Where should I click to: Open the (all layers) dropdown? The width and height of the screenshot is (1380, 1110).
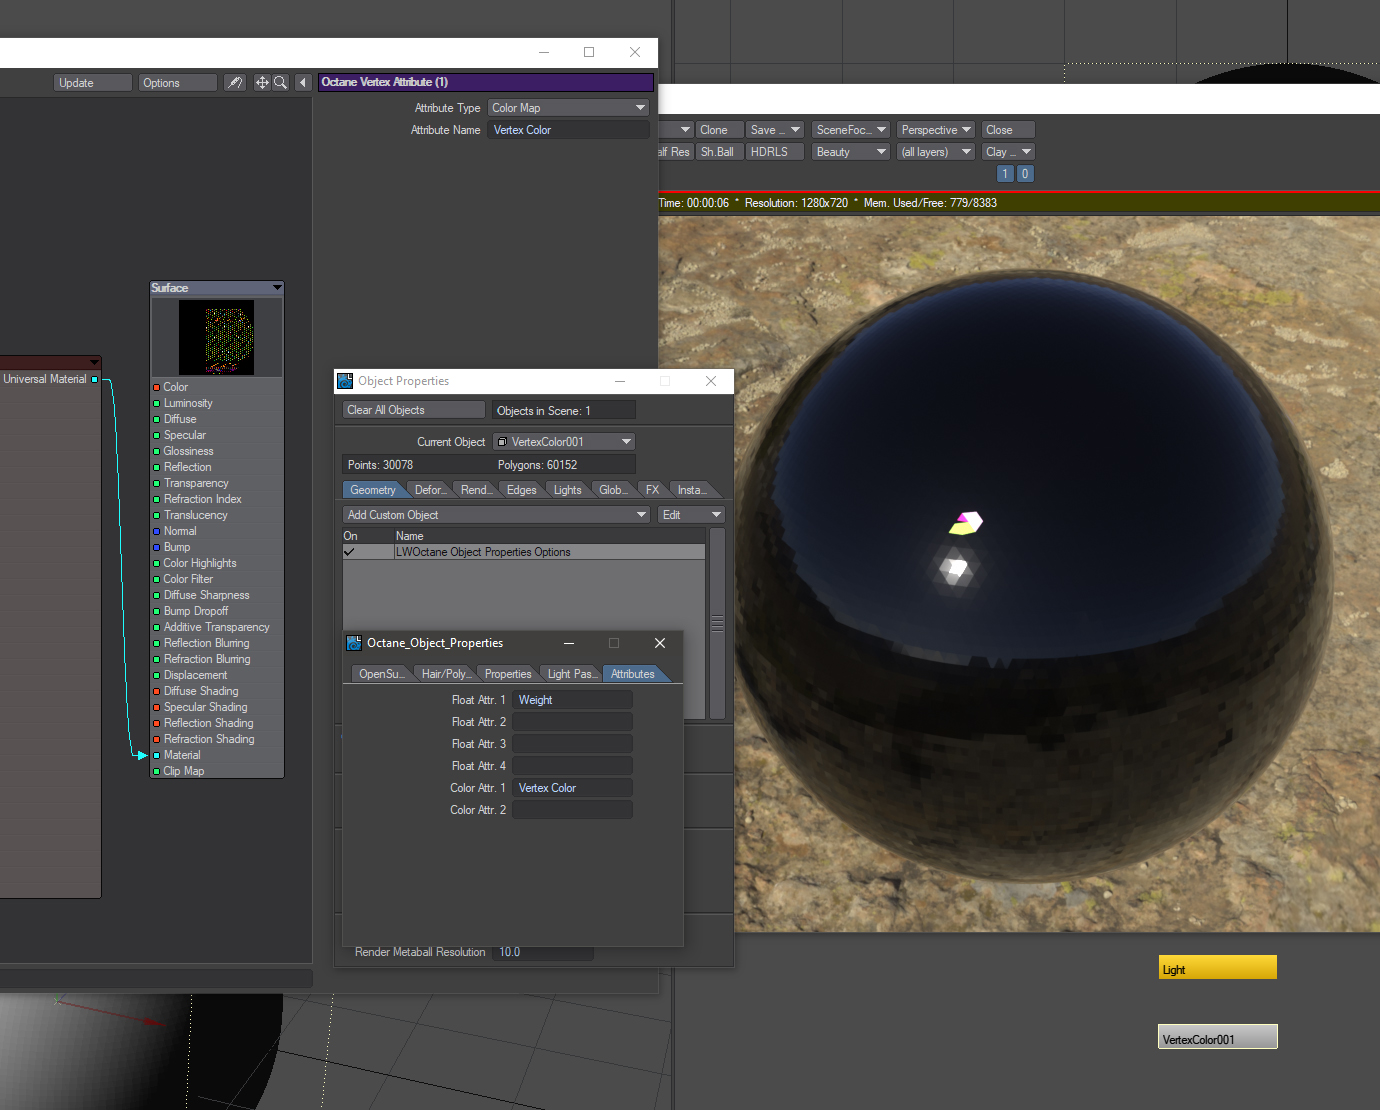[936, 152]
